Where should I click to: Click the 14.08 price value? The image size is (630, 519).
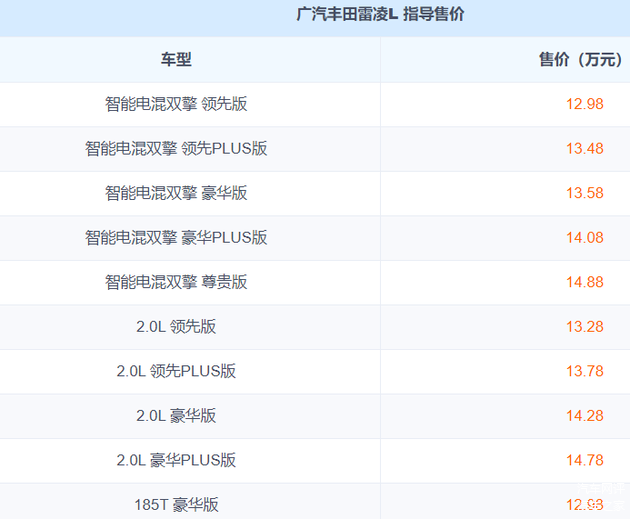(584, 238)
